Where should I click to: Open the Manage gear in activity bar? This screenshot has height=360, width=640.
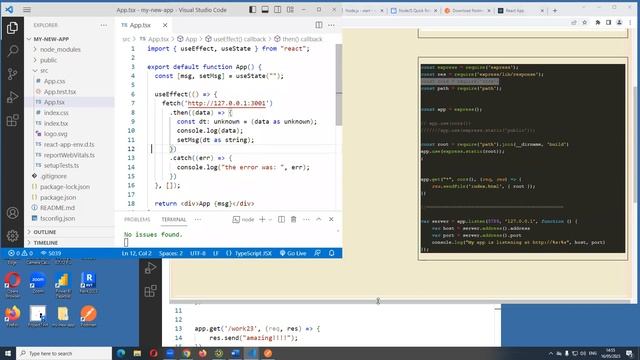[x=12, y=236]
